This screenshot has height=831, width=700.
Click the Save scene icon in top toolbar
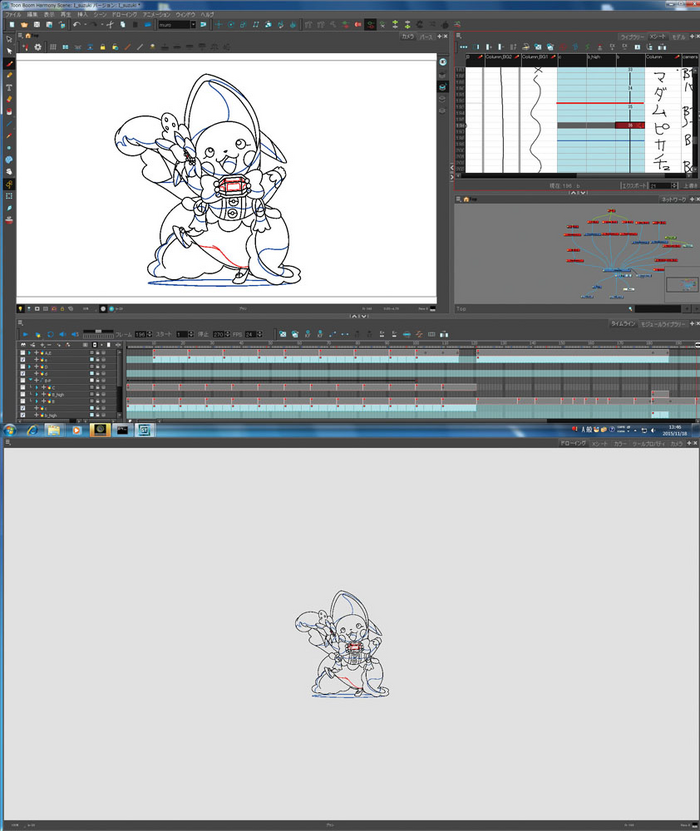coord(37,24)
